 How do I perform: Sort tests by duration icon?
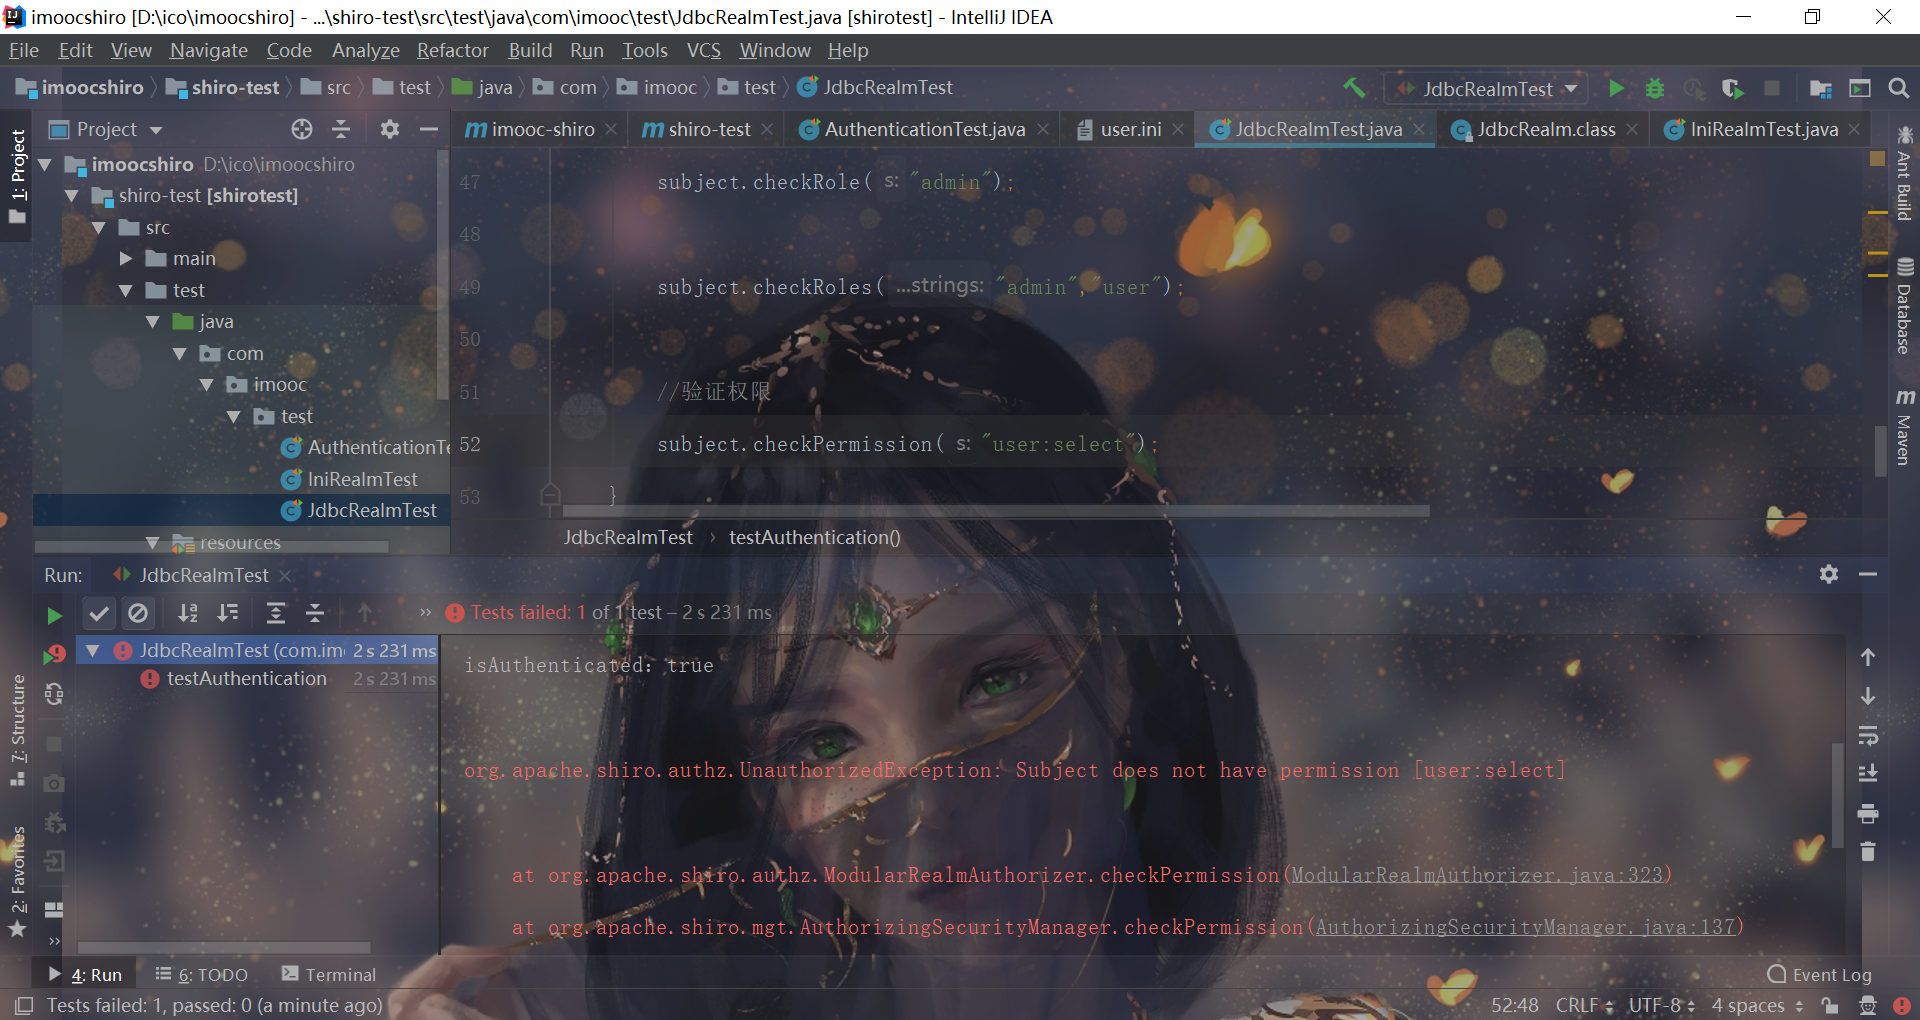[228, 613]
